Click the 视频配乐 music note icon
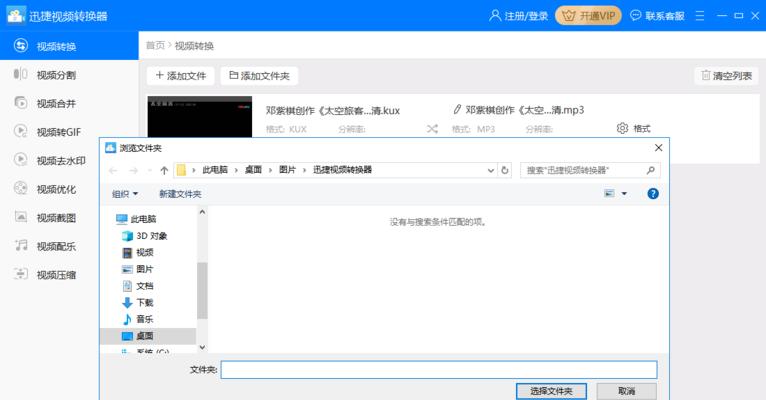This screenshot has width=766, height=400. [x=21, y=246]
